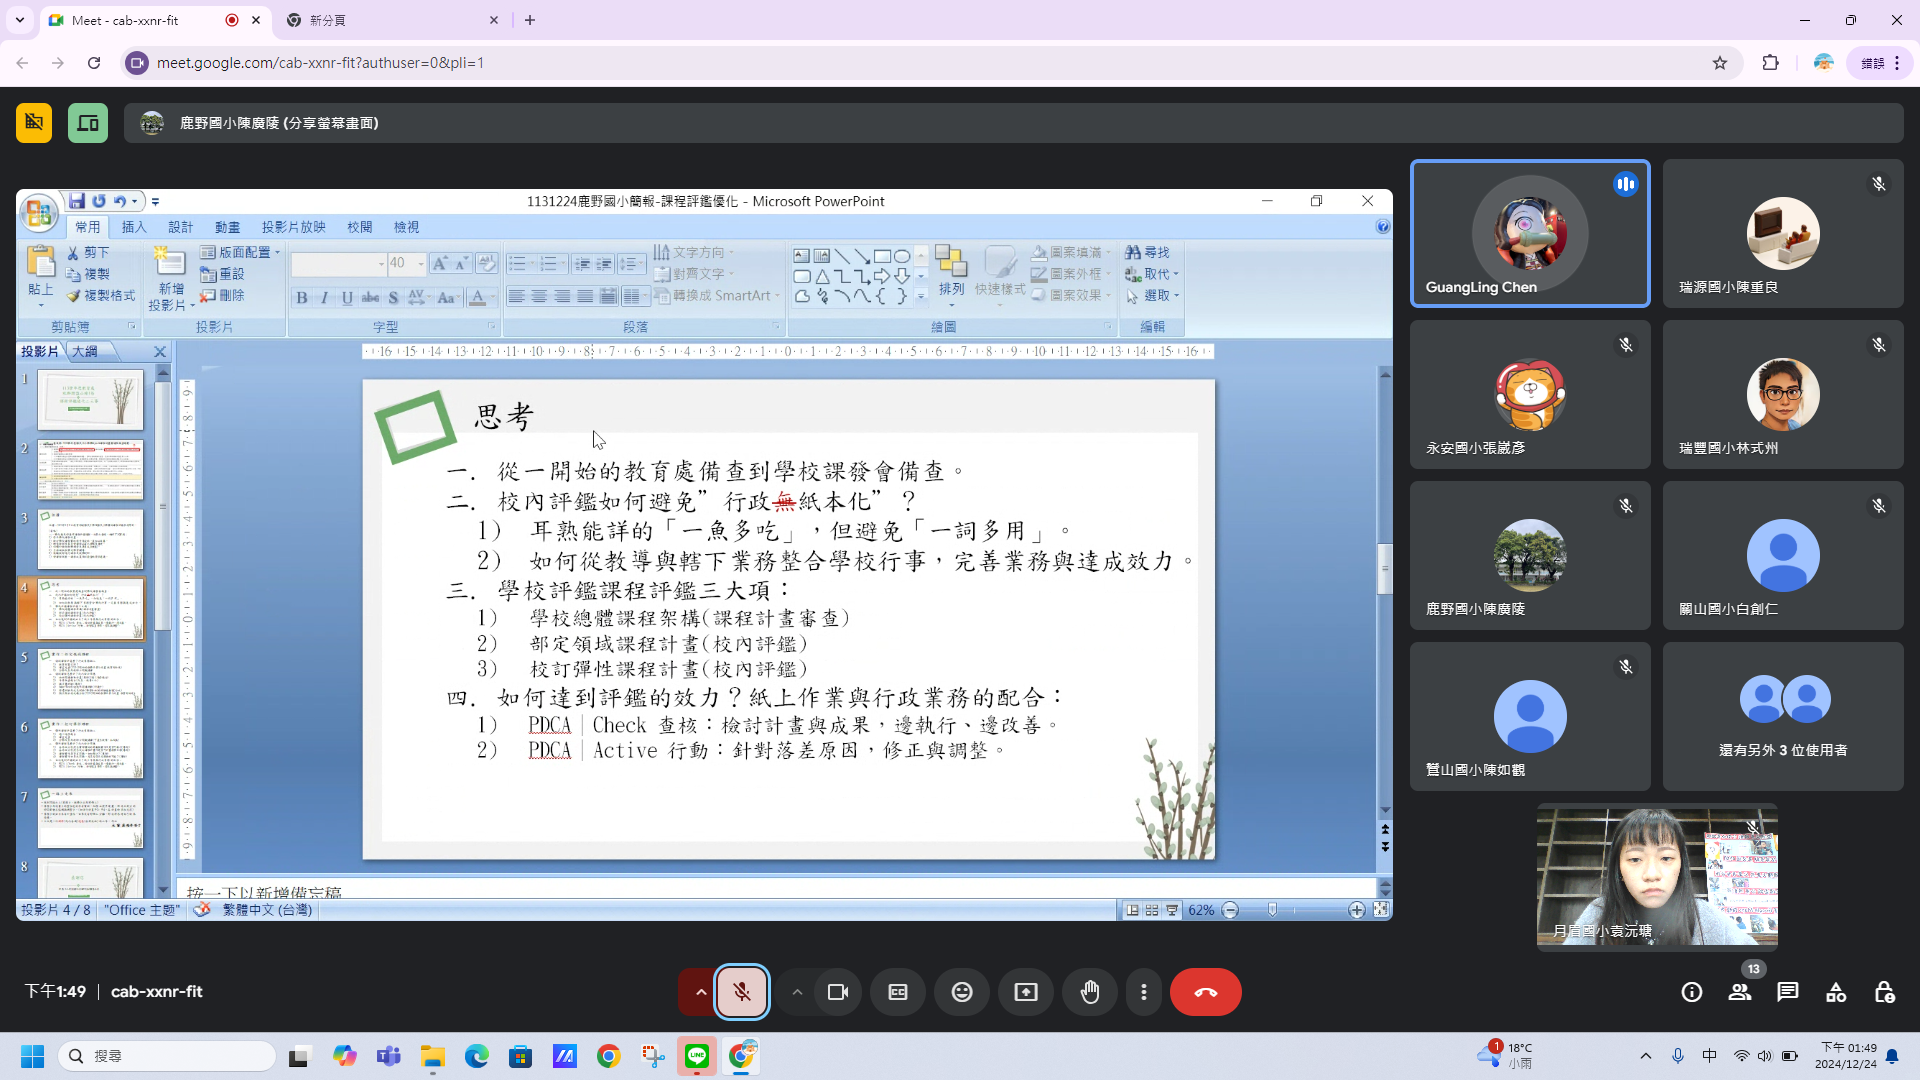This screenshot has height=1080, width=1920.
Task: Open LINE from the taskbar
Action: click(697, 1056)
